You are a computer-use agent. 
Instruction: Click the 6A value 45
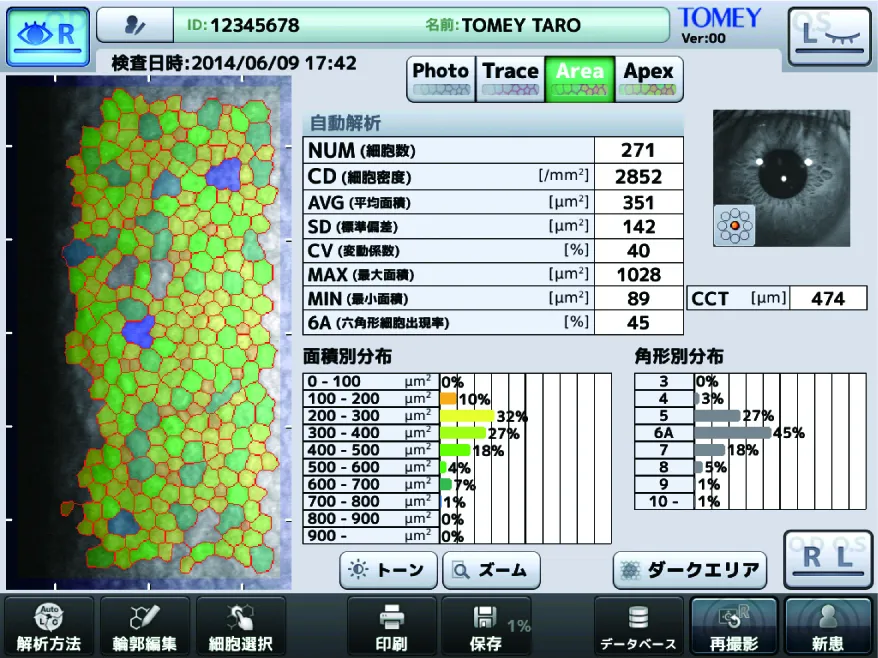tap(638, 323)
